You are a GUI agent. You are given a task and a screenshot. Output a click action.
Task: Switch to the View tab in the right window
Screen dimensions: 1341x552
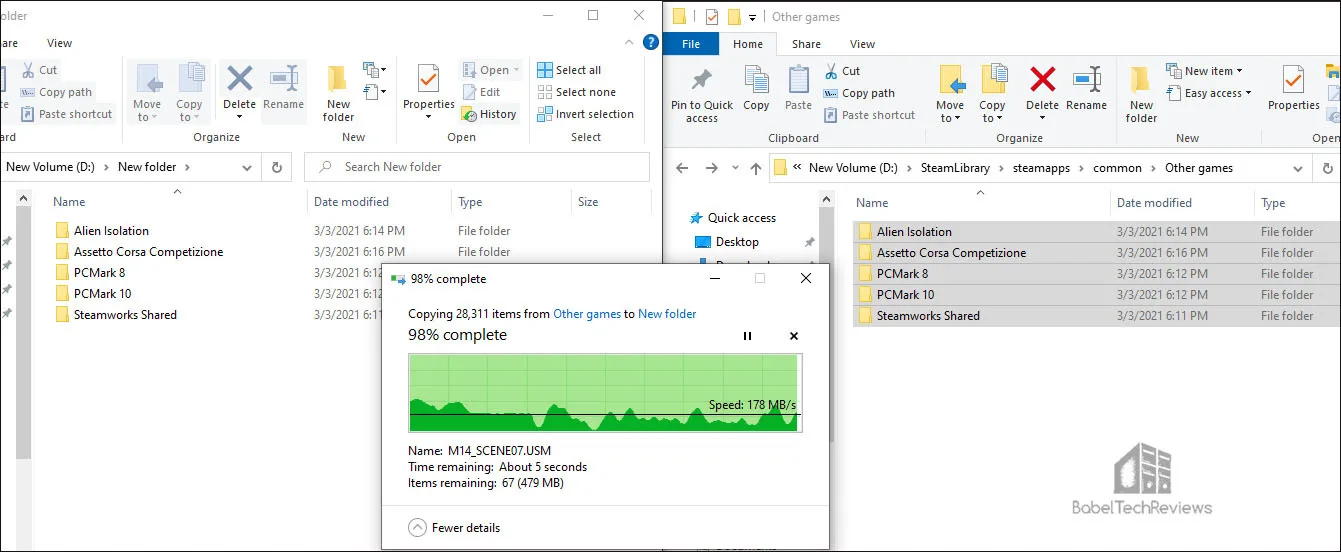click(862, 44)
